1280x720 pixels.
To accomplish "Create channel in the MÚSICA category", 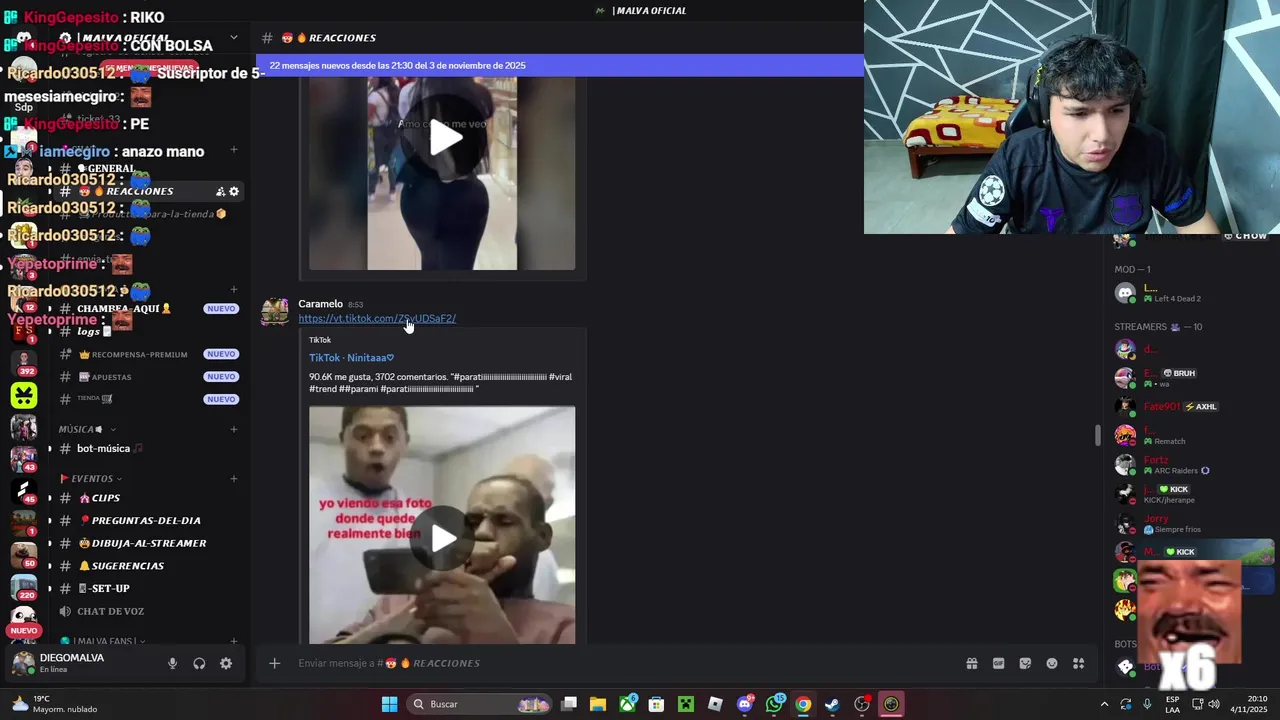I will click(234, 429).
